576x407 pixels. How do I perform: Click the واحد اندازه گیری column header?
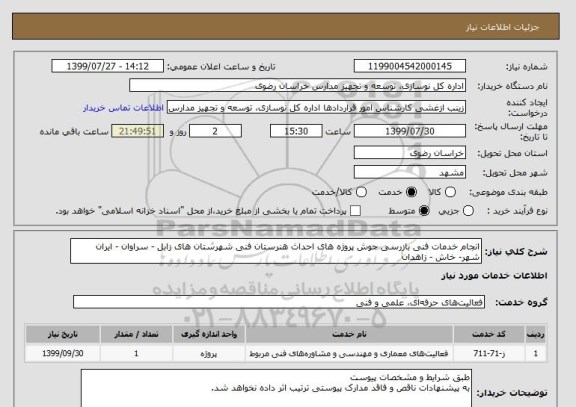209,334
